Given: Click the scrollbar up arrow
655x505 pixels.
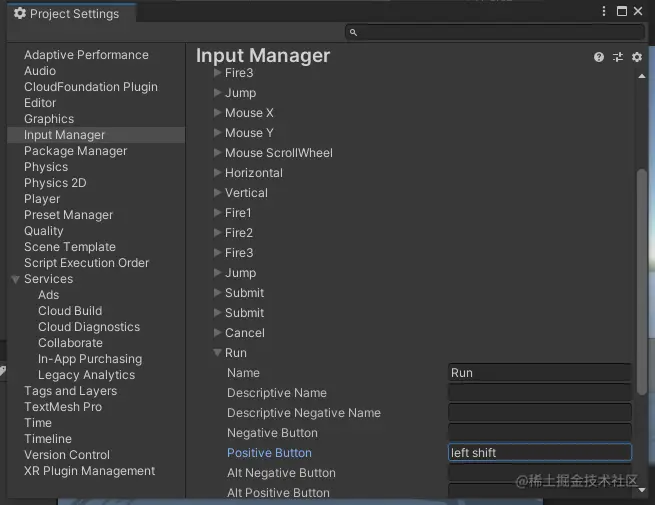Looking at the screenshot, I should coord(642,76).
